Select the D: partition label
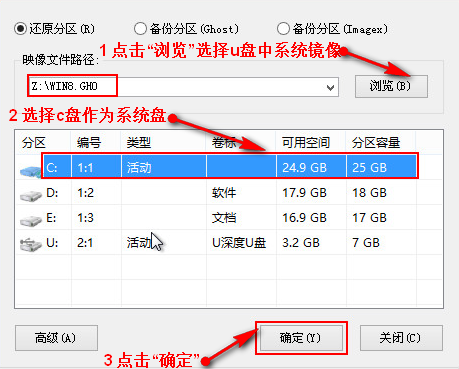Viewport: 459px width, 369px height. pyautogui.click(x=52, y=193)
